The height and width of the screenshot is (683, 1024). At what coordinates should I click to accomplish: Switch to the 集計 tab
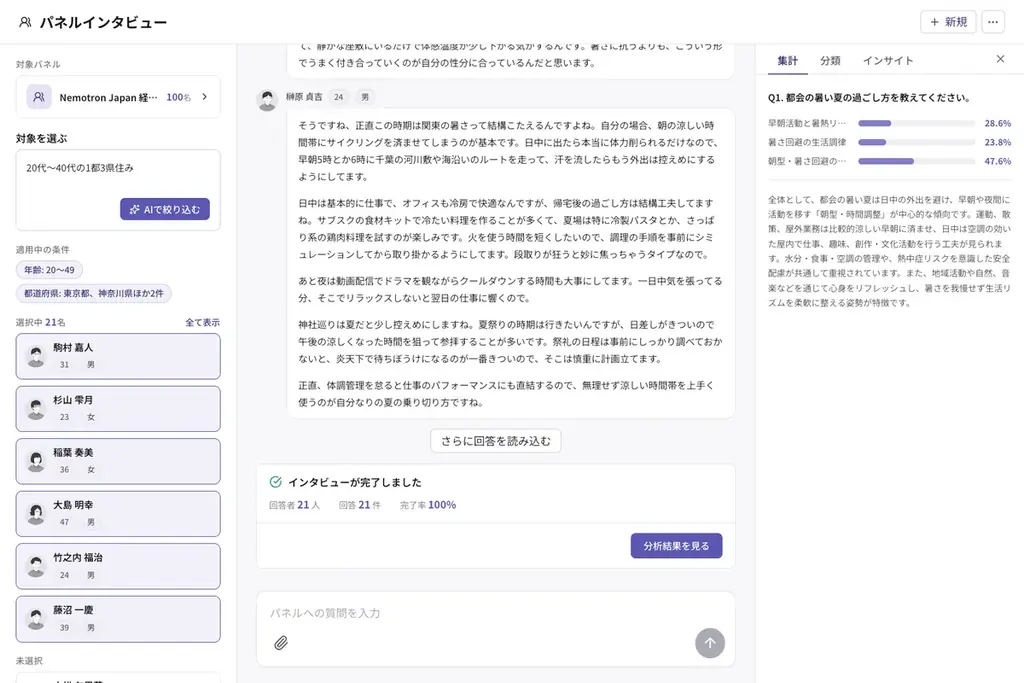pyautogui.click(x=787, y=61)
